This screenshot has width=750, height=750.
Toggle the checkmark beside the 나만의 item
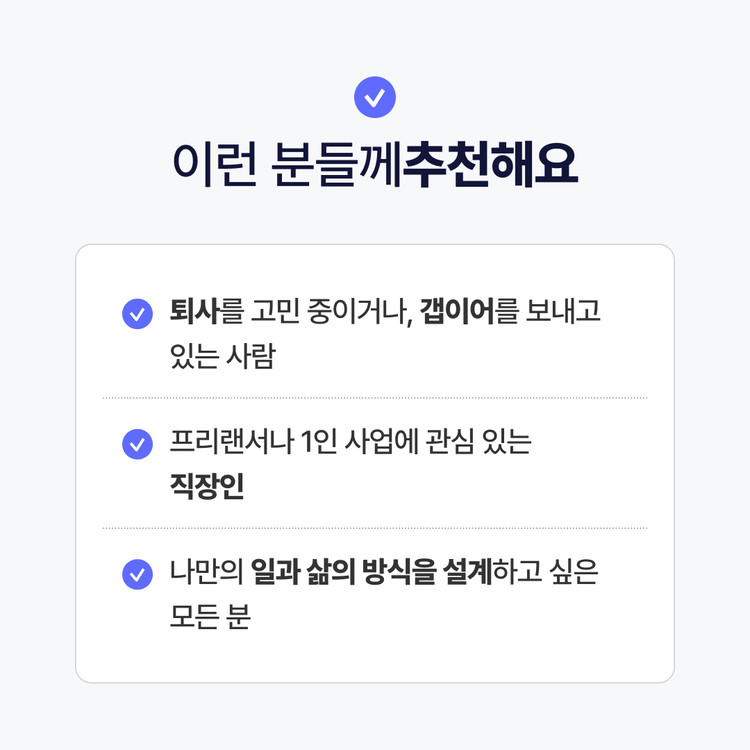pyautogui.click(x=136, y=574)
